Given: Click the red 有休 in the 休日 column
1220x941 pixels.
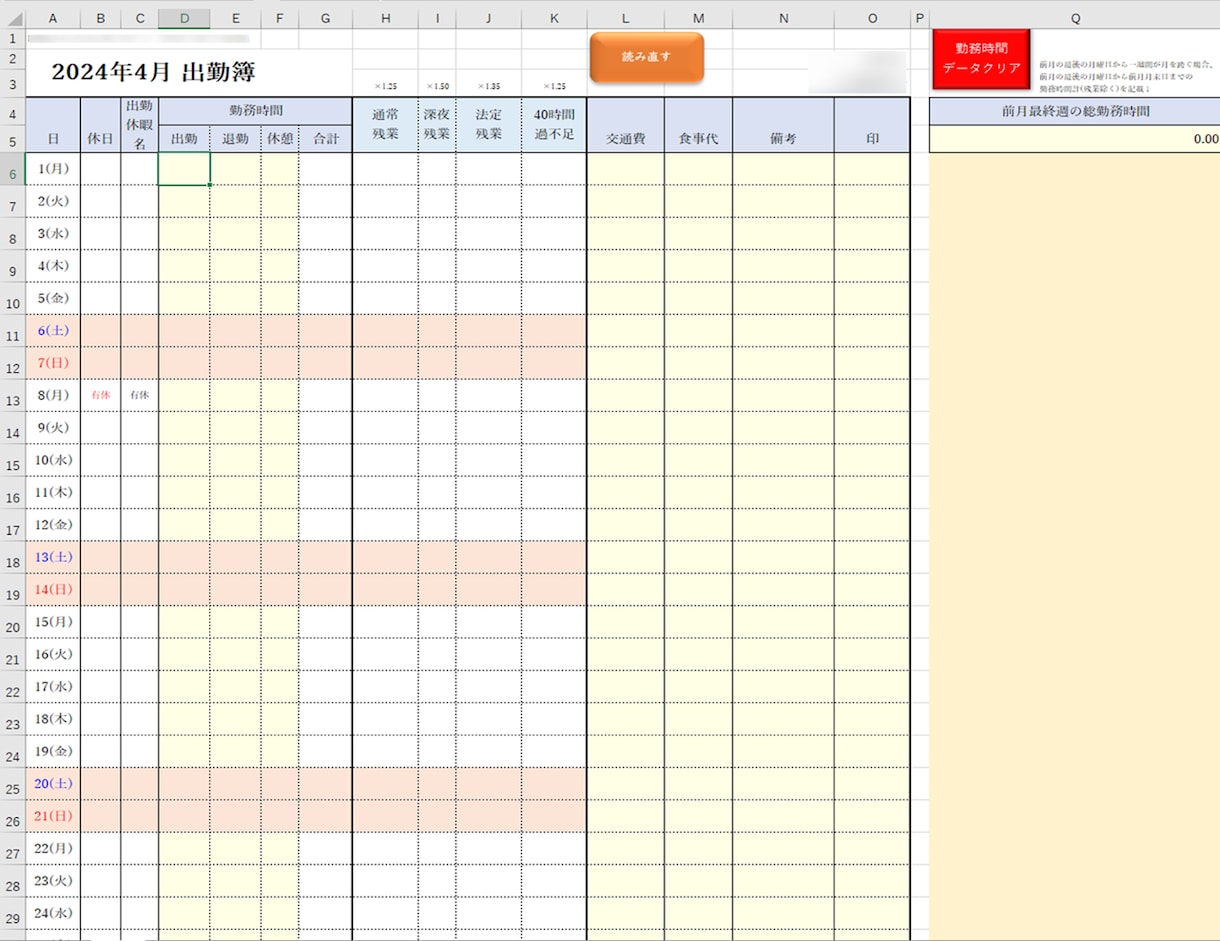Looking at the screenshot, I should (100, 395).
